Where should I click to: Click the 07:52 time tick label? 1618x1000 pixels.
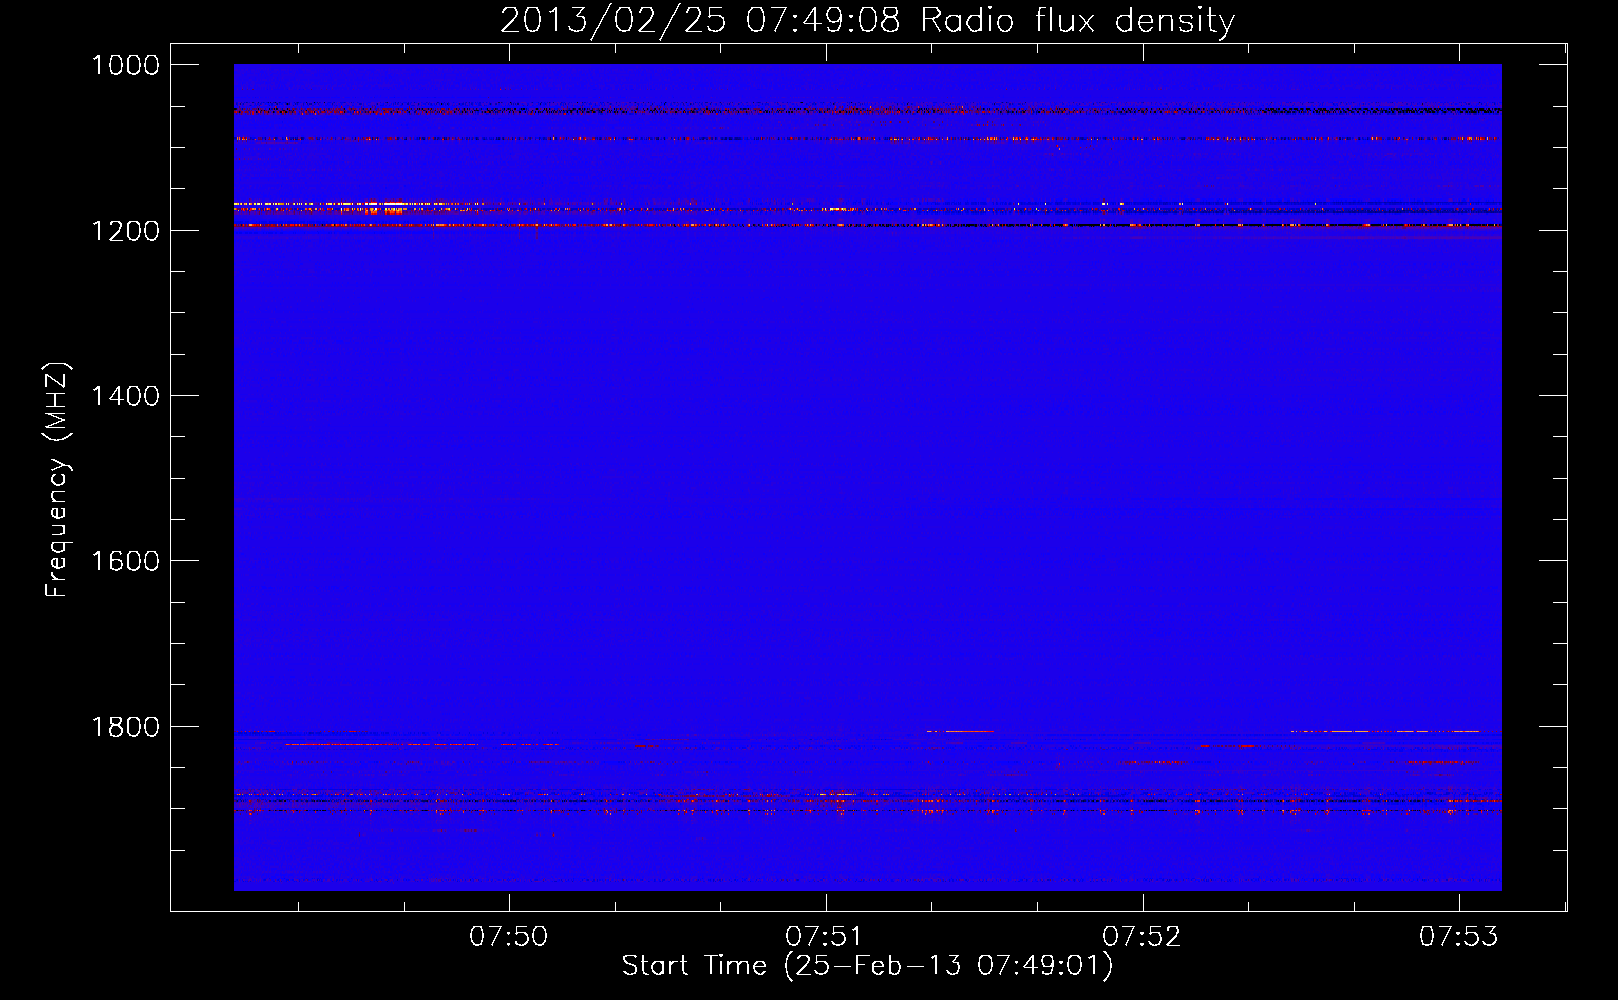1142,936
